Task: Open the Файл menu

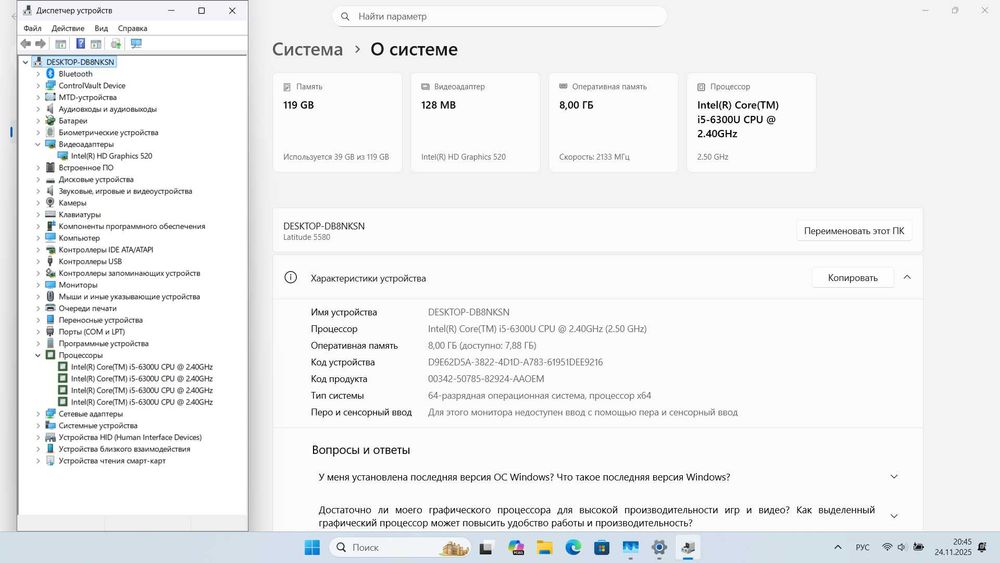Action: point(33,28)
